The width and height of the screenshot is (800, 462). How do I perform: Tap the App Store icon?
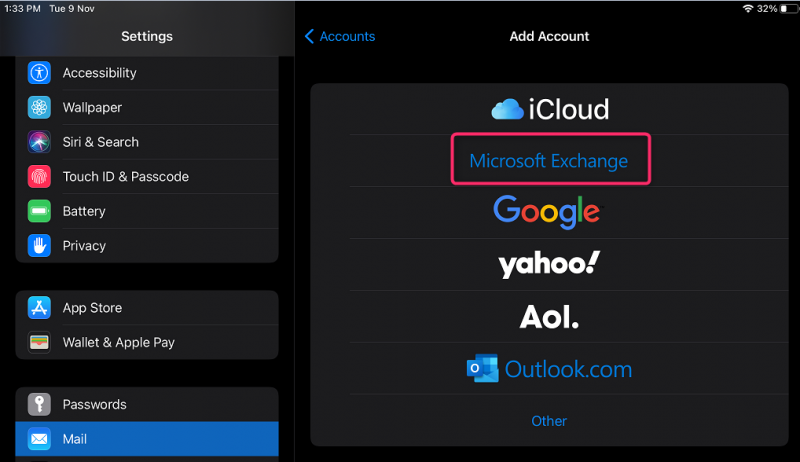click(x=39, y=307)
